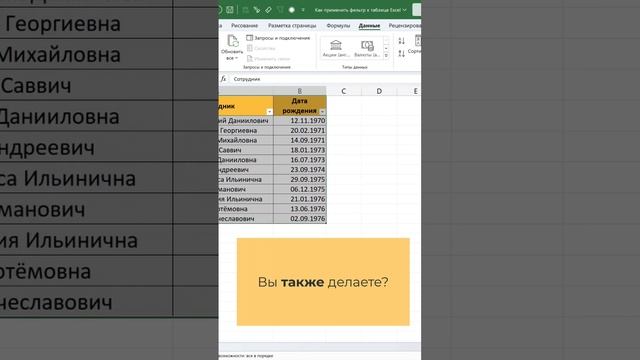Click the Refresh All icon

tap(233, 41)
